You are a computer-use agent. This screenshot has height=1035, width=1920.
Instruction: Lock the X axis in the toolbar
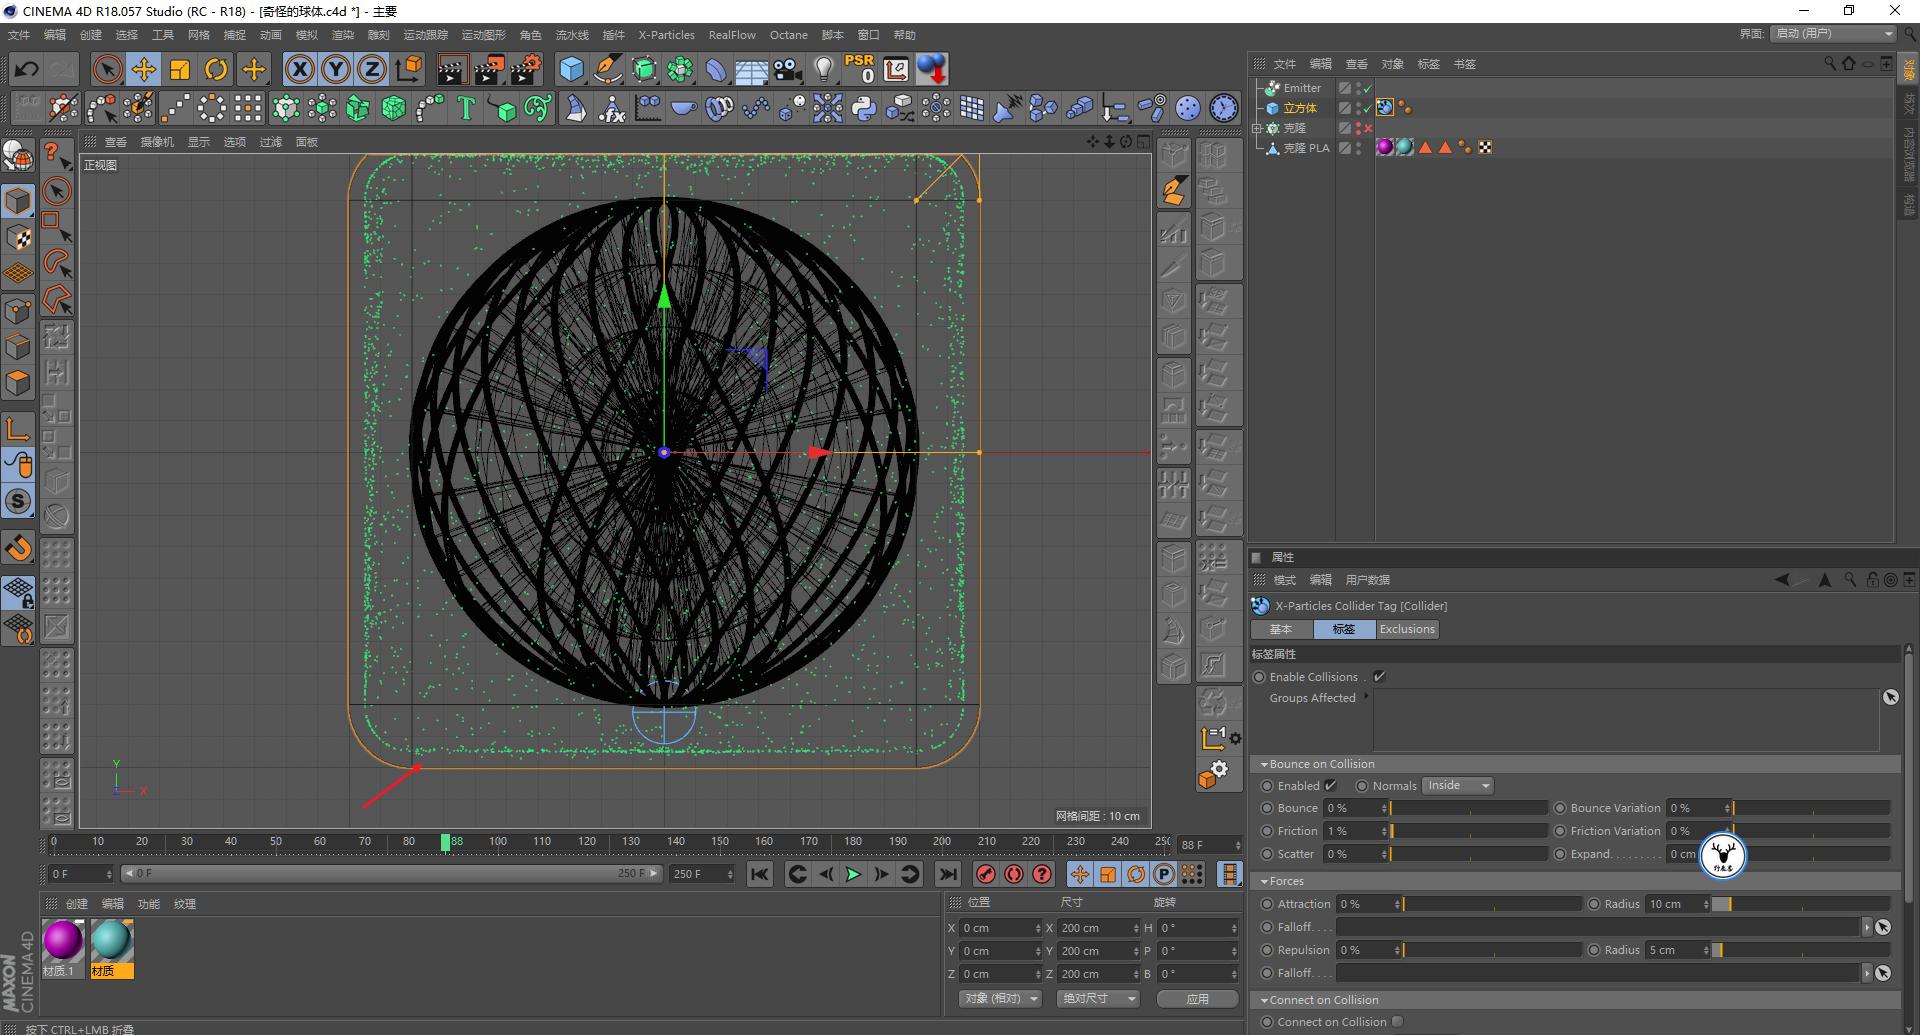pos(300,69)
